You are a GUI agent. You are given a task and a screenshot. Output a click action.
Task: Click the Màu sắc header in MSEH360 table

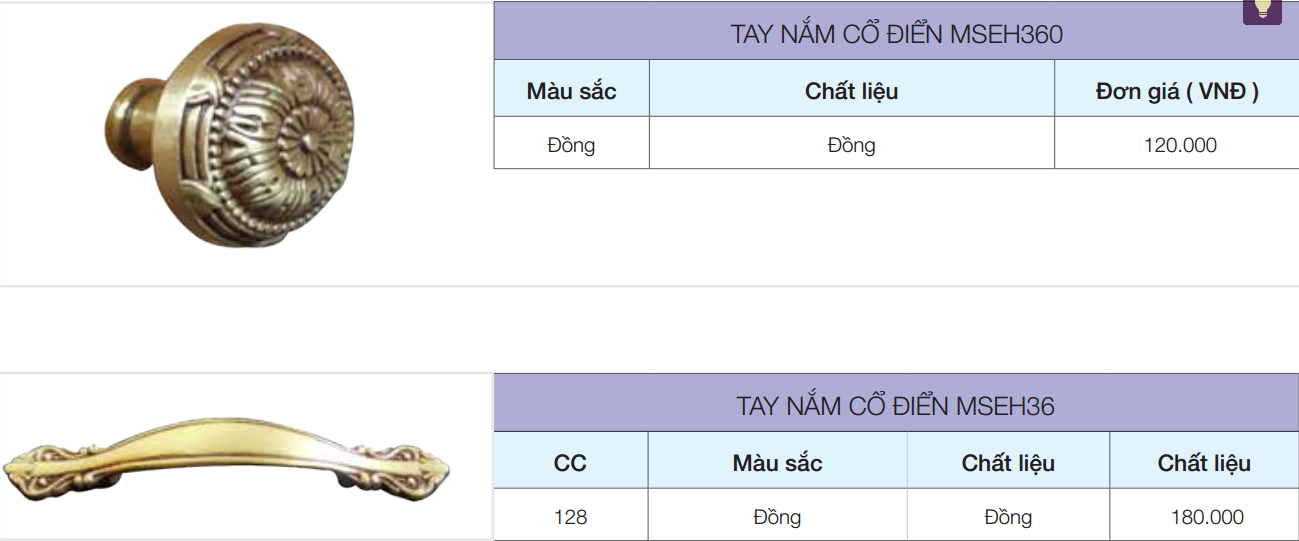pos(571,91)
